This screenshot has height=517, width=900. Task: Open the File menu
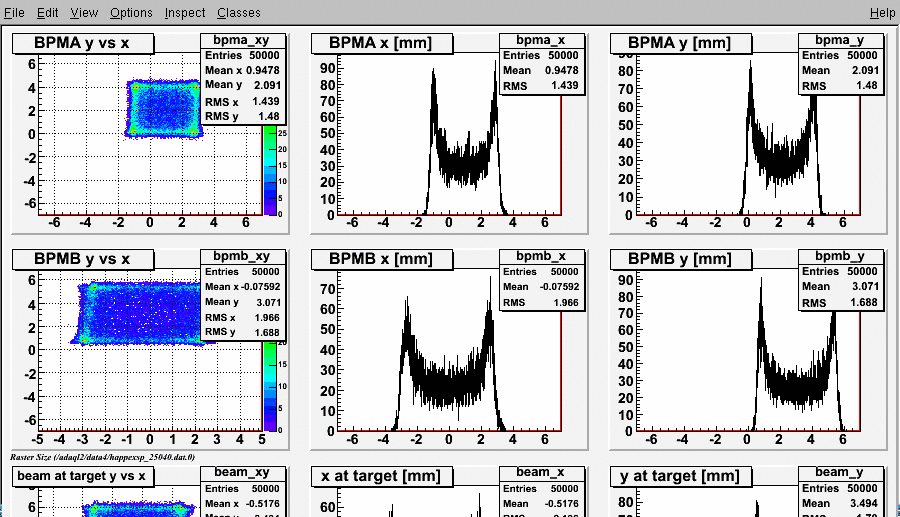14,13
